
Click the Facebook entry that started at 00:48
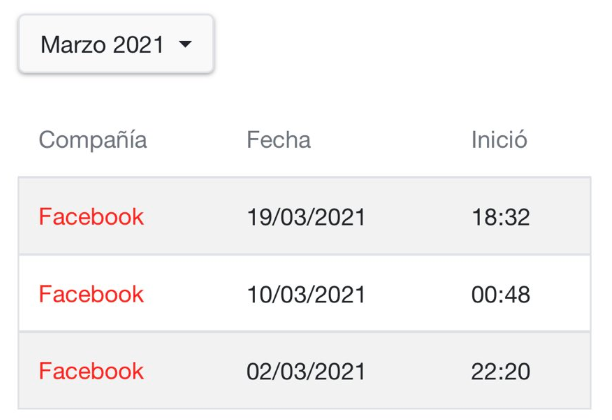[x=91, y=295]
